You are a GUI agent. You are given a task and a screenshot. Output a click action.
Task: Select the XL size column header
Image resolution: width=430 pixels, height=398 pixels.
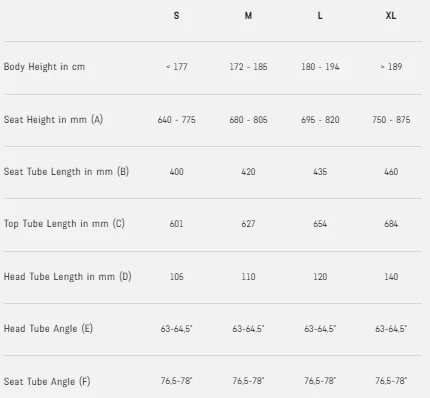pyautogui.click(x=391, y=15)
